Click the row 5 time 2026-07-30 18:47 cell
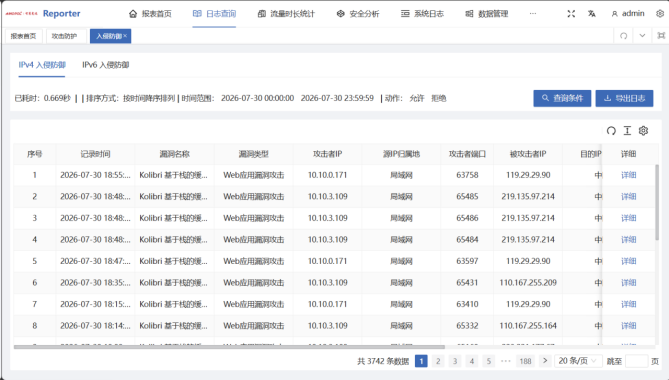Image resolution: width=669 pixels, height=380 pixels. 95,261
